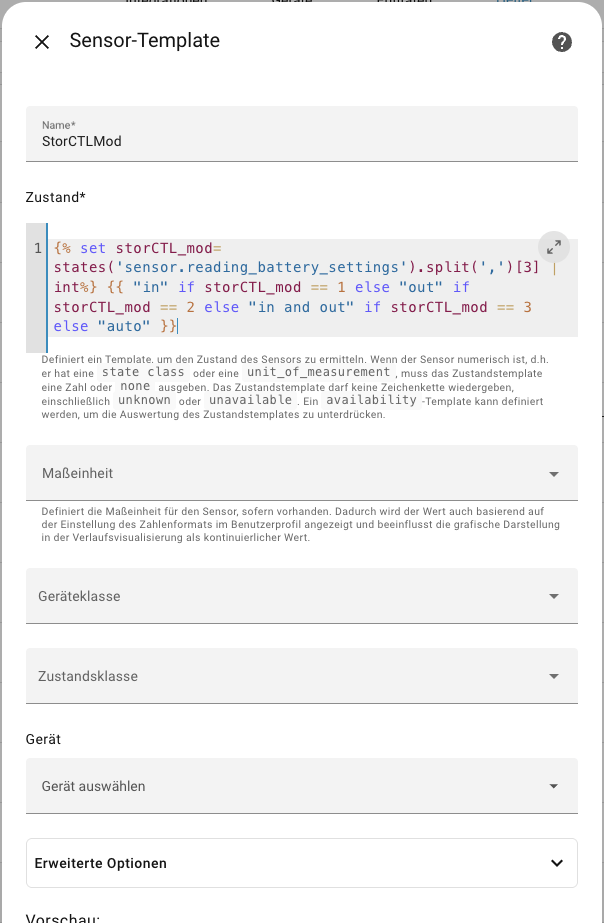Click the Sensor-Template dialog title
The width and height of the screenshot is (604, 923).
coord(145,41)
